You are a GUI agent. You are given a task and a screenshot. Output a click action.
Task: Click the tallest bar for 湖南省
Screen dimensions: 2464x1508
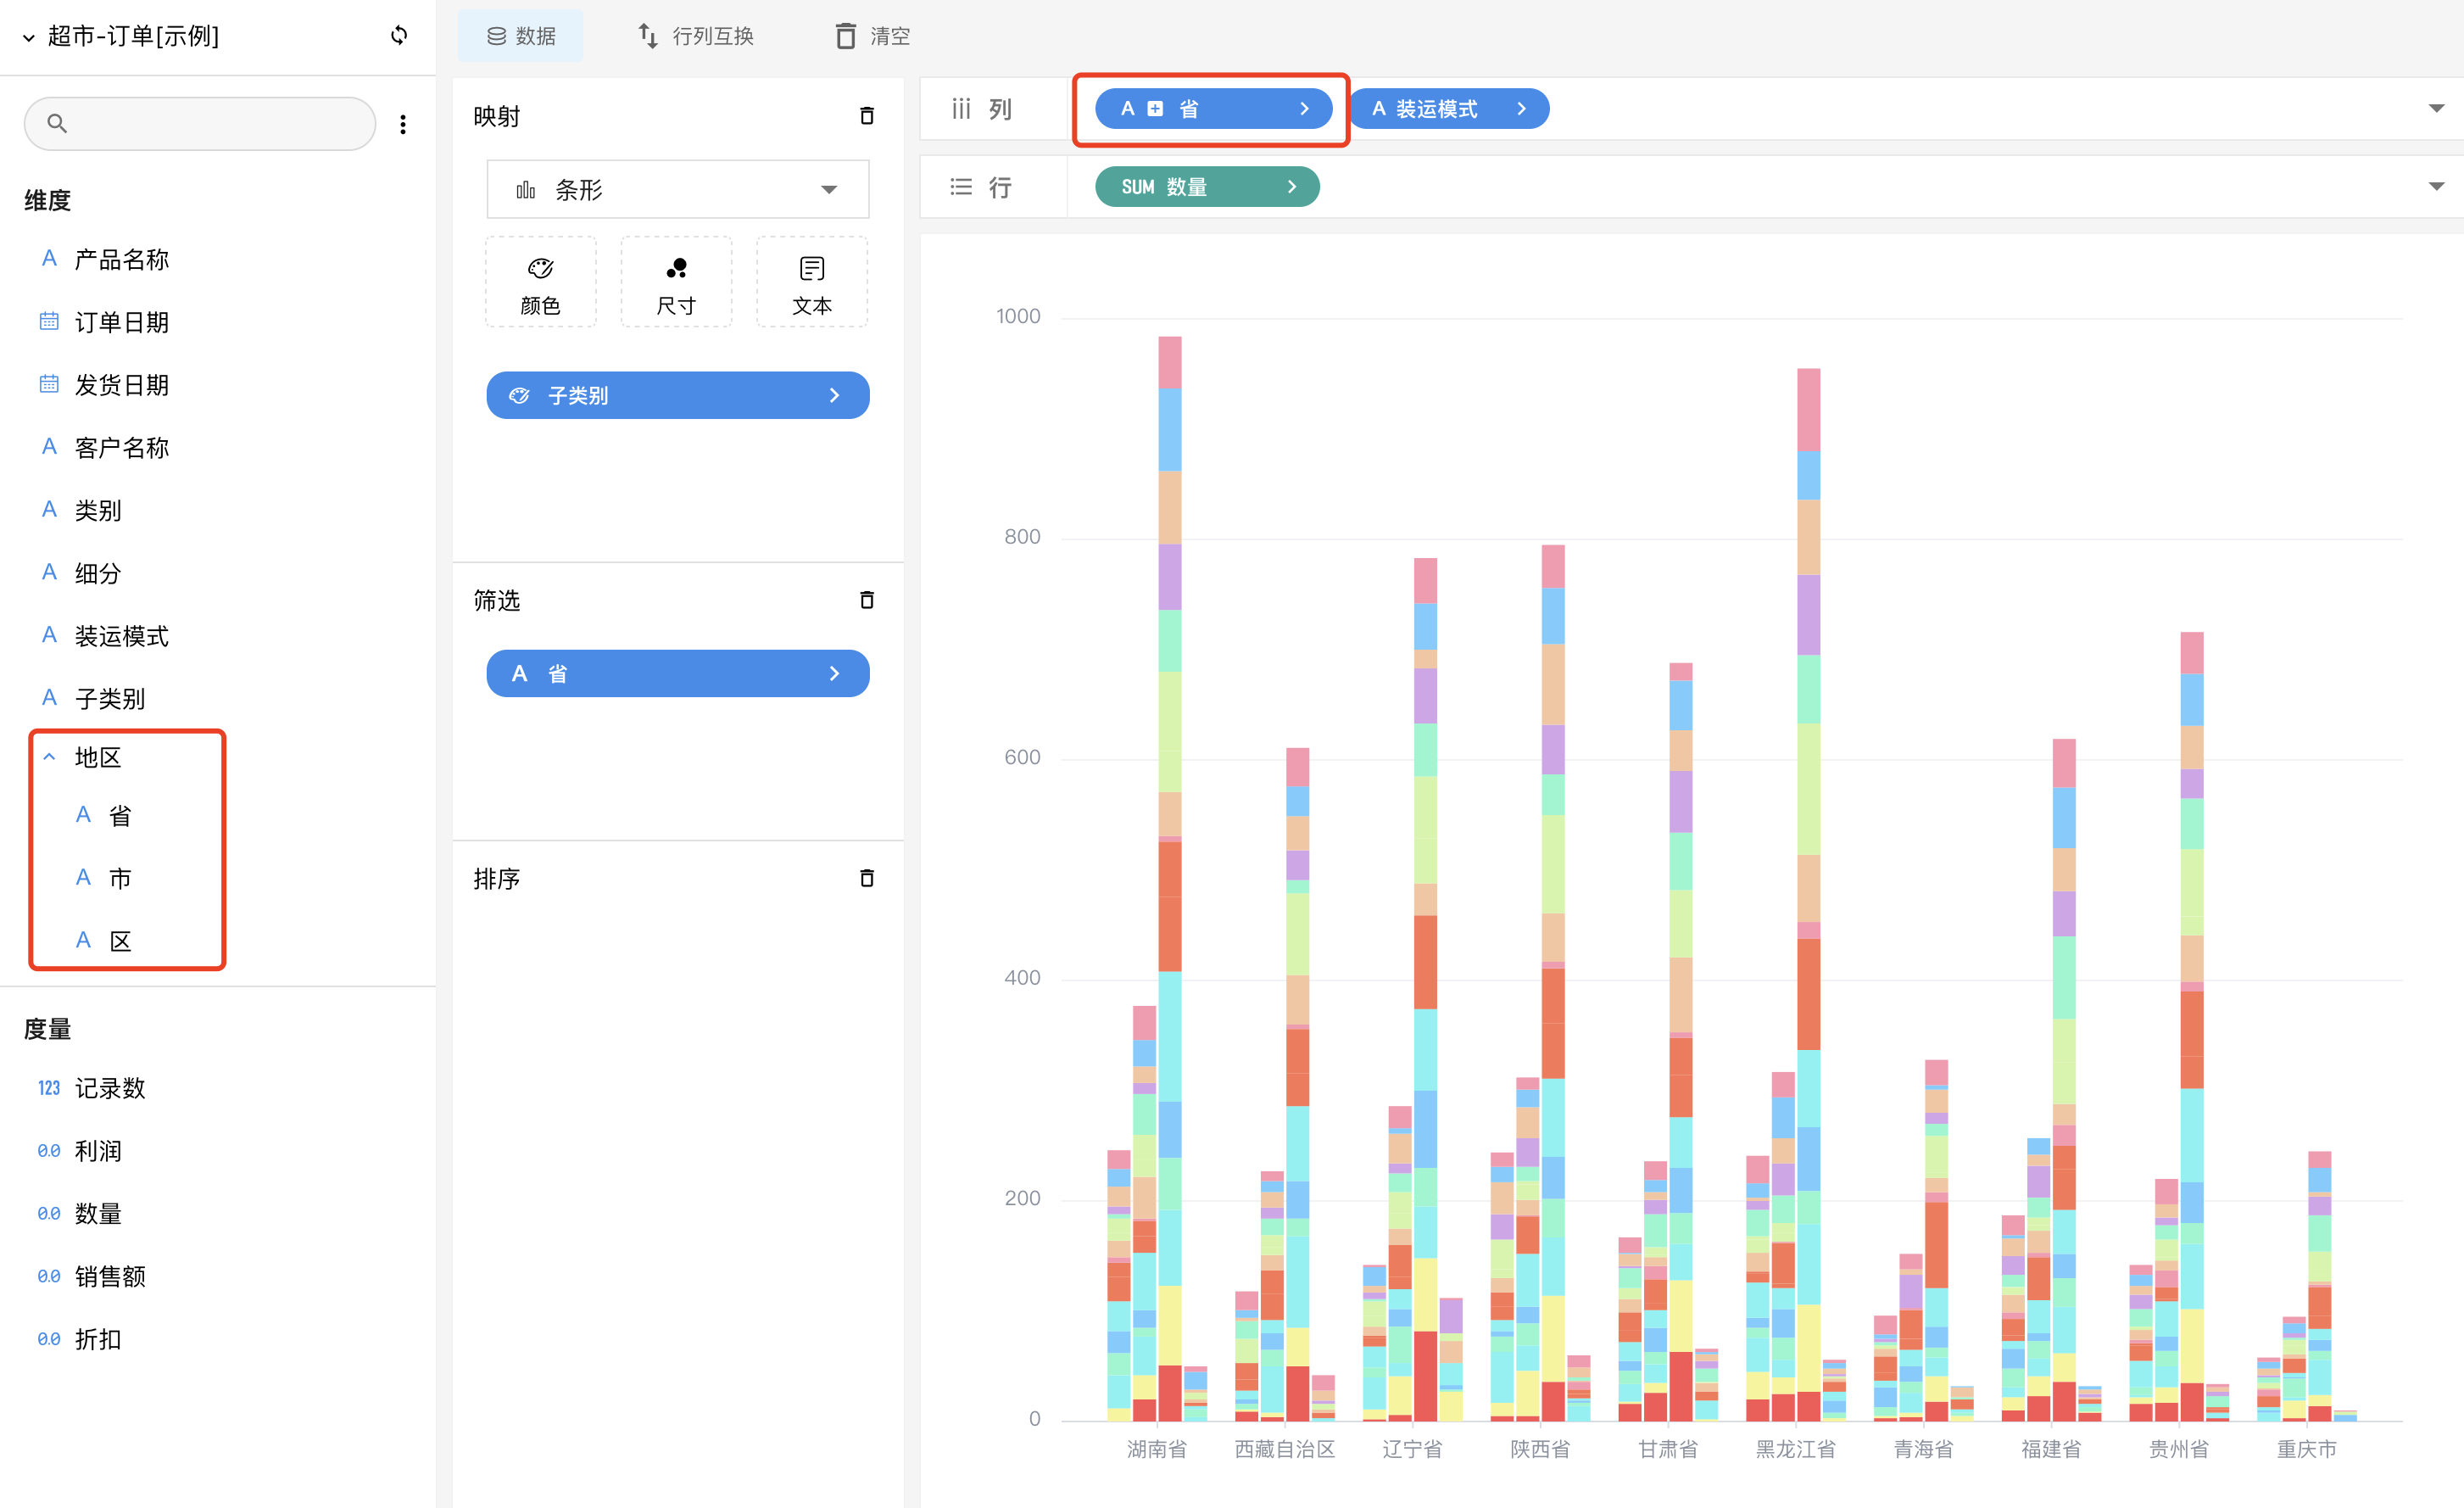point(1170,878)
